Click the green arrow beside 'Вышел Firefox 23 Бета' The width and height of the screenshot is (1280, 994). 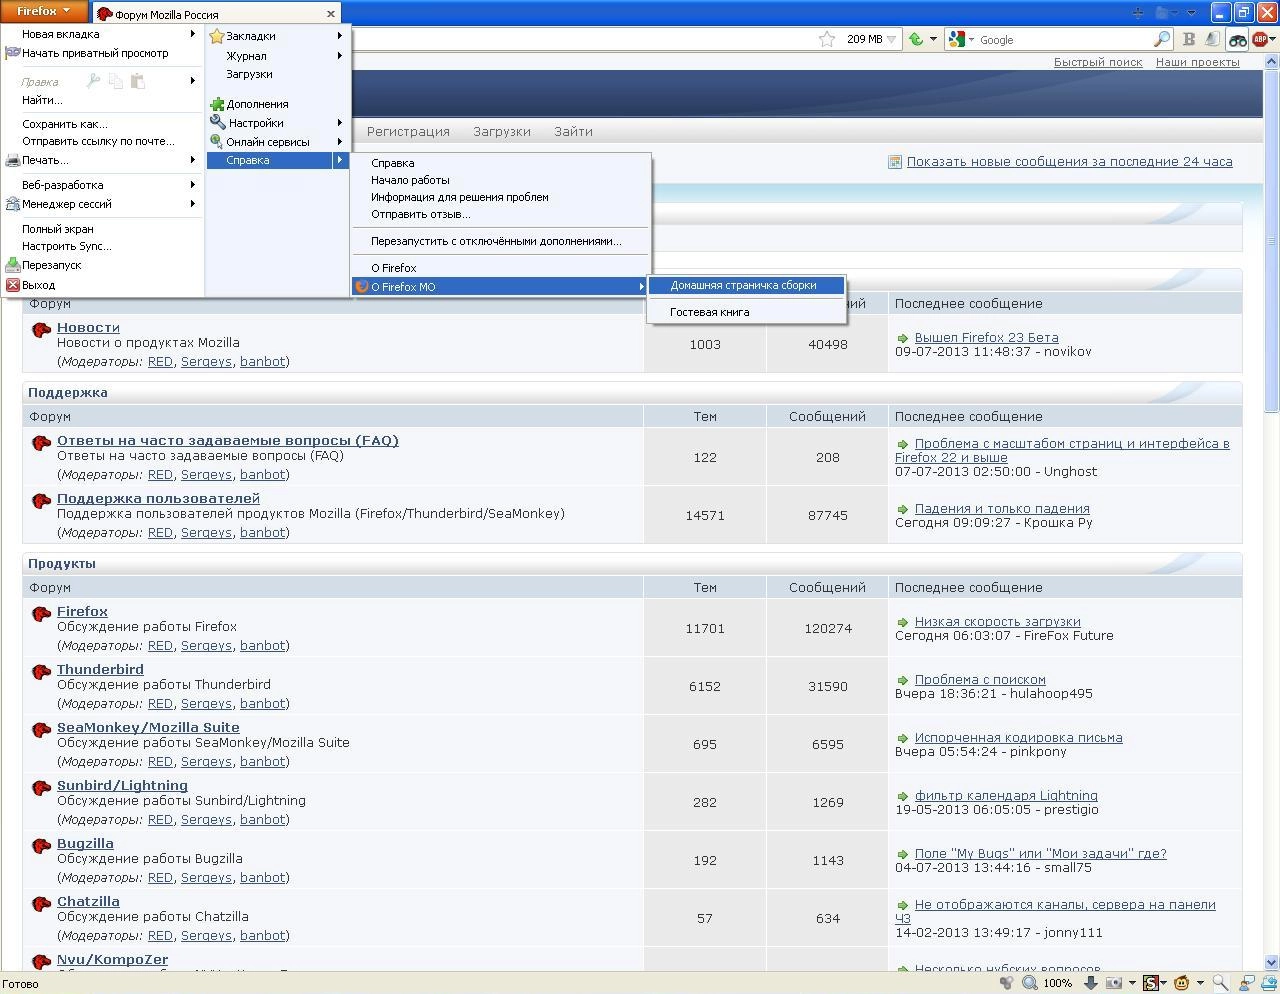tap(902, 338)
